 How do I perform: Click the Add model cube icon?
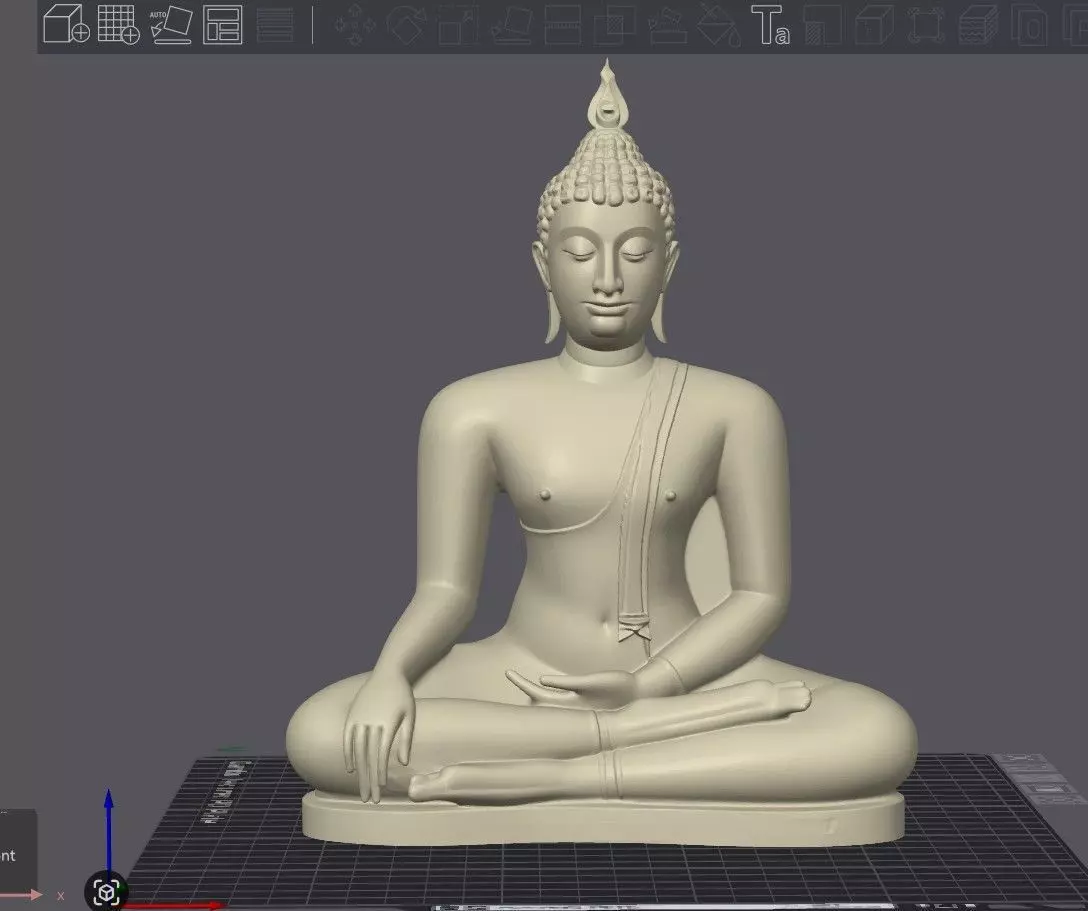pos(66,24)
